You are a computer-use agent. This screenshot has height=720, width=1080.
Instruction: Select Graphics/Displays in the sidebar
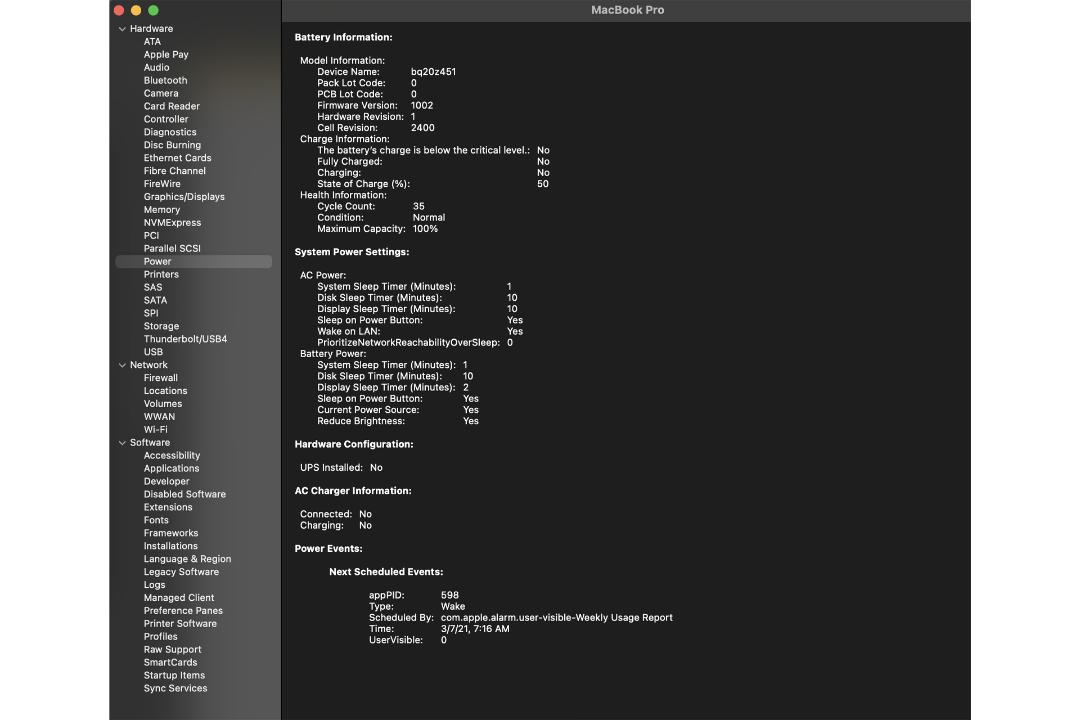point(185,197)
